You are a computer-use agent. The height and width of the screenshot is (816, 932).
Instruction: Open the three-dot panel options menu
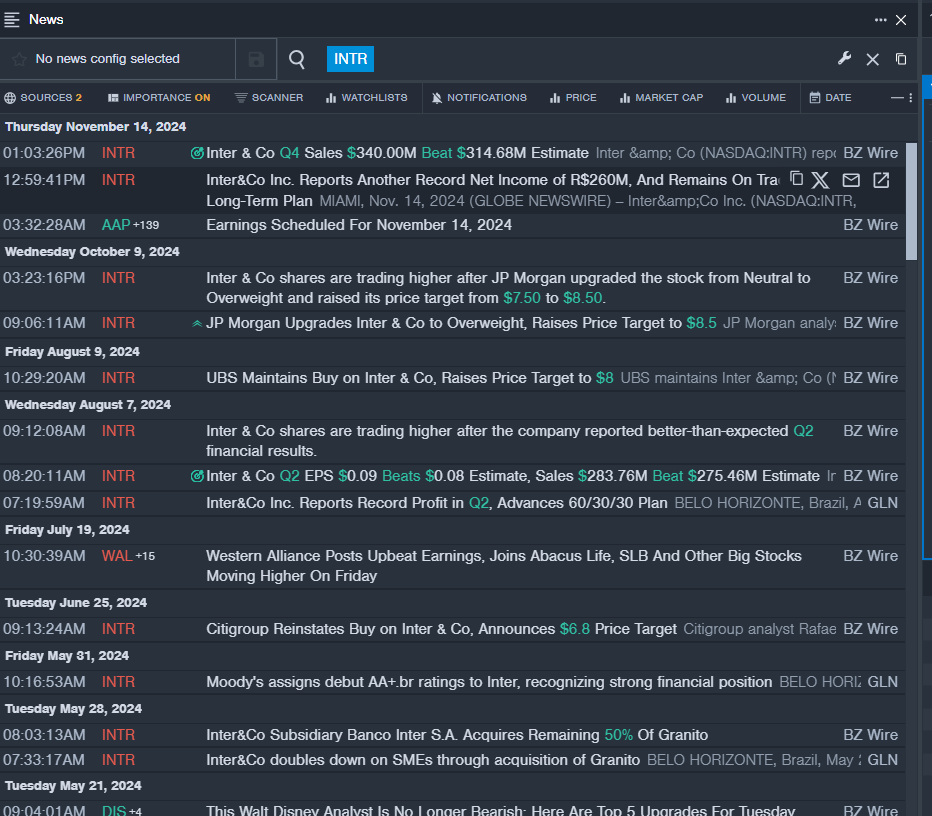(880, 20)
